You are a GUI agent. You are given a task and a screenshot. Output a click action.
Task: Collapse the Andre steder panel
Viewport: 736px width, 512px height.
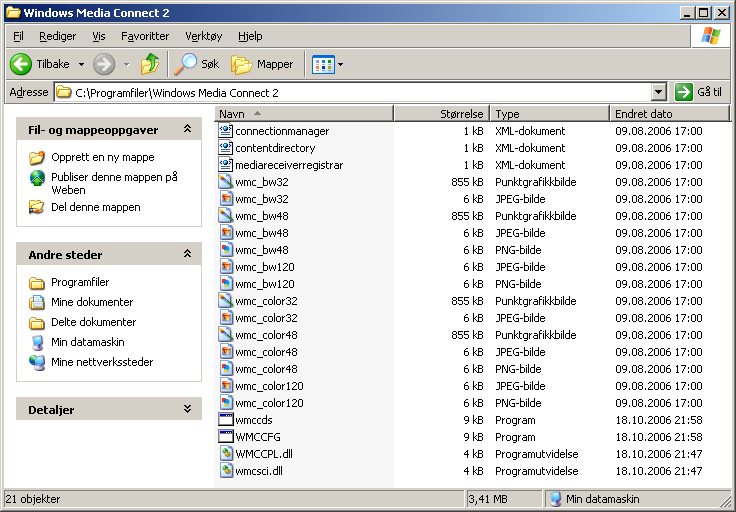(187, 254)
